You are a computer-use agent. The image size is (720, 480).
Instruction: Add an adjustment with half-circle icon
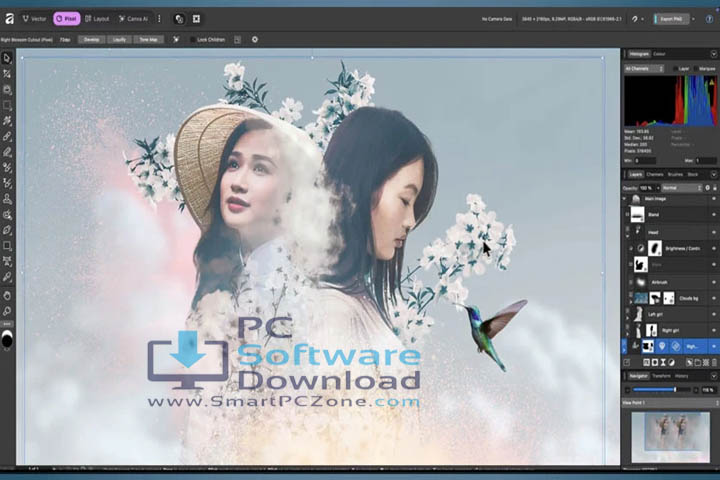pyautogui.click(x=671, y=362)
